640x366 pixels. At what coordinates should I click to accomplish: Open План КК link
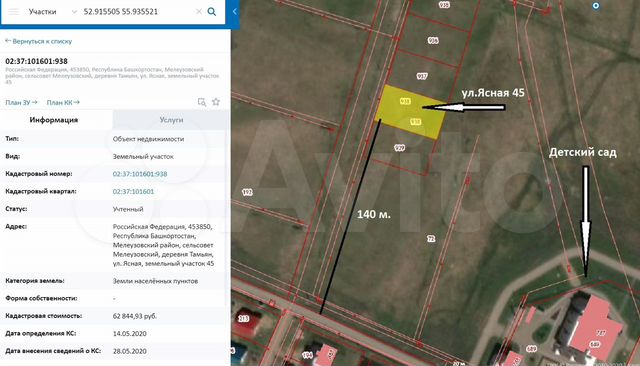coord(63,102)
